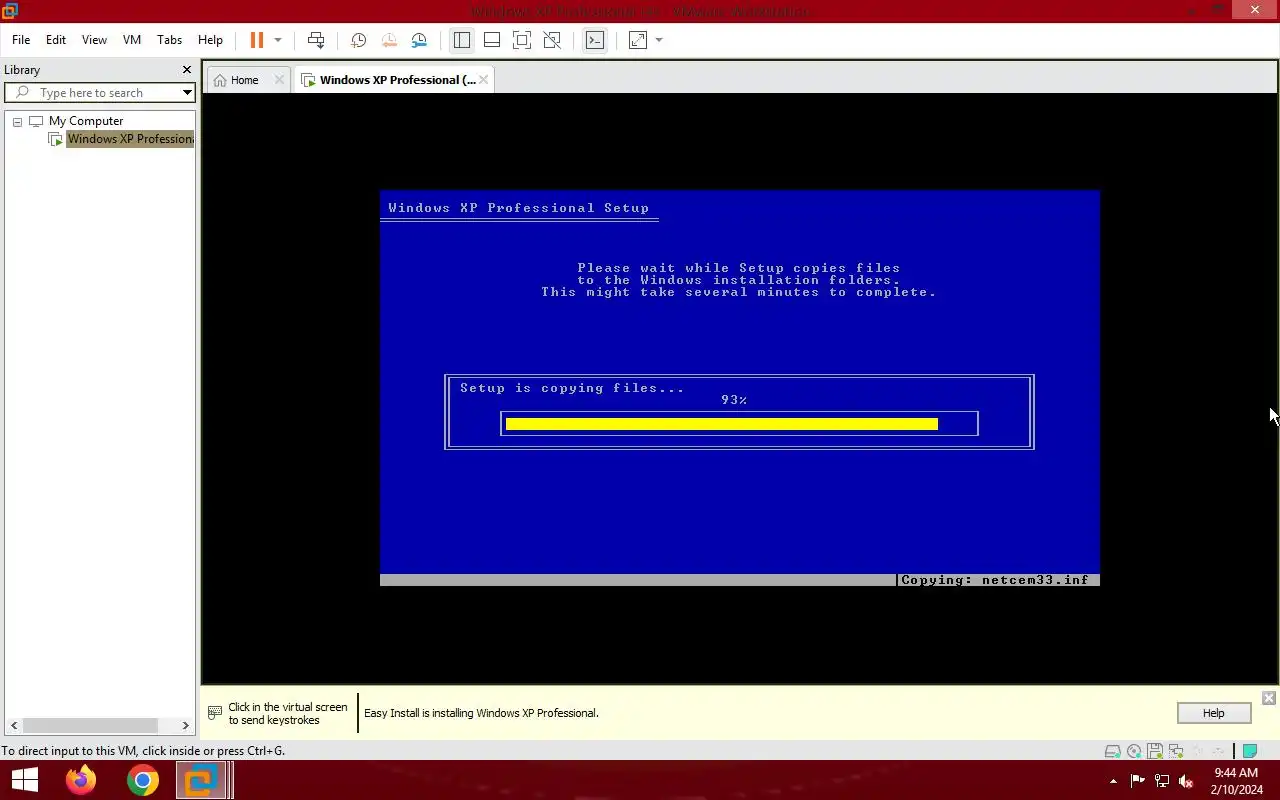Open the snapshot manager icon
Screen dimensions: 1280x800
(x=419, y=40)
